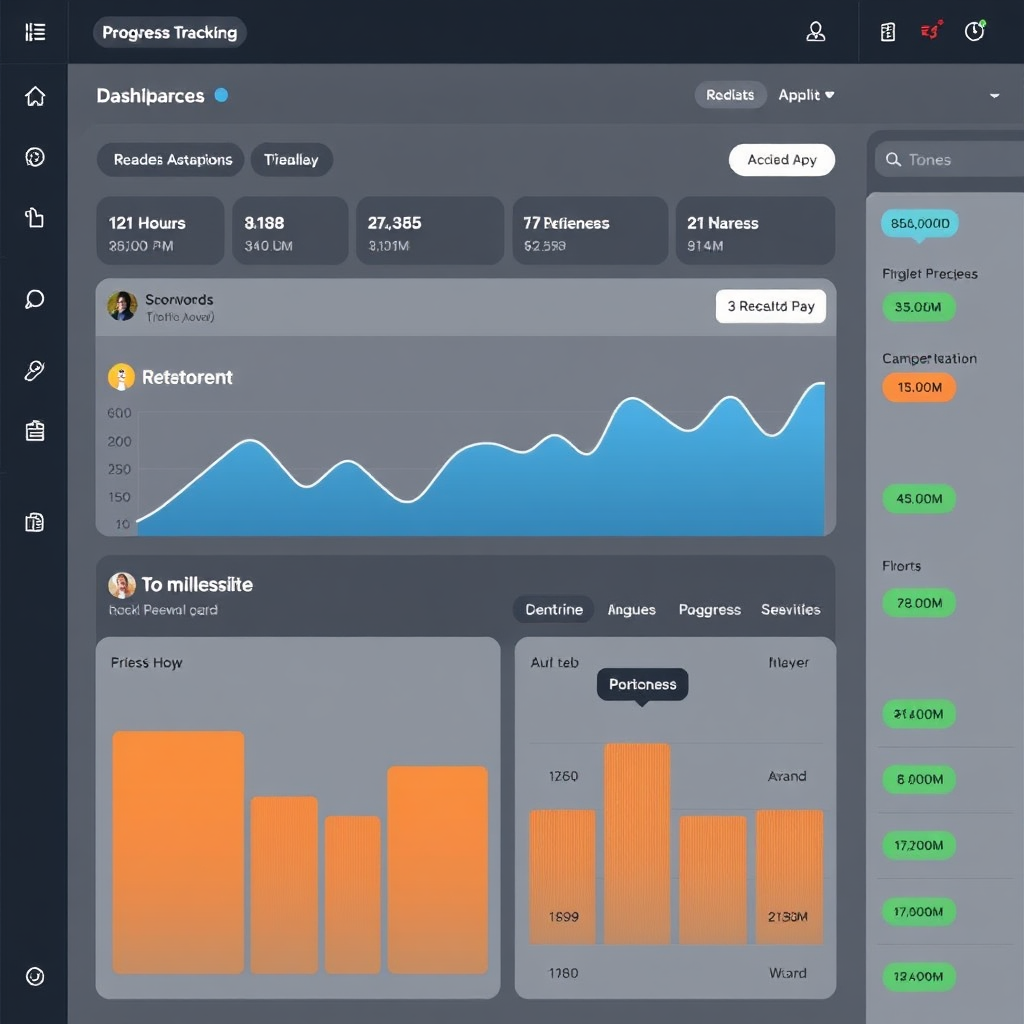Select the Dentrine tab
Viewport: 1024px width, 1024px height.
click(x=554, y=609)
